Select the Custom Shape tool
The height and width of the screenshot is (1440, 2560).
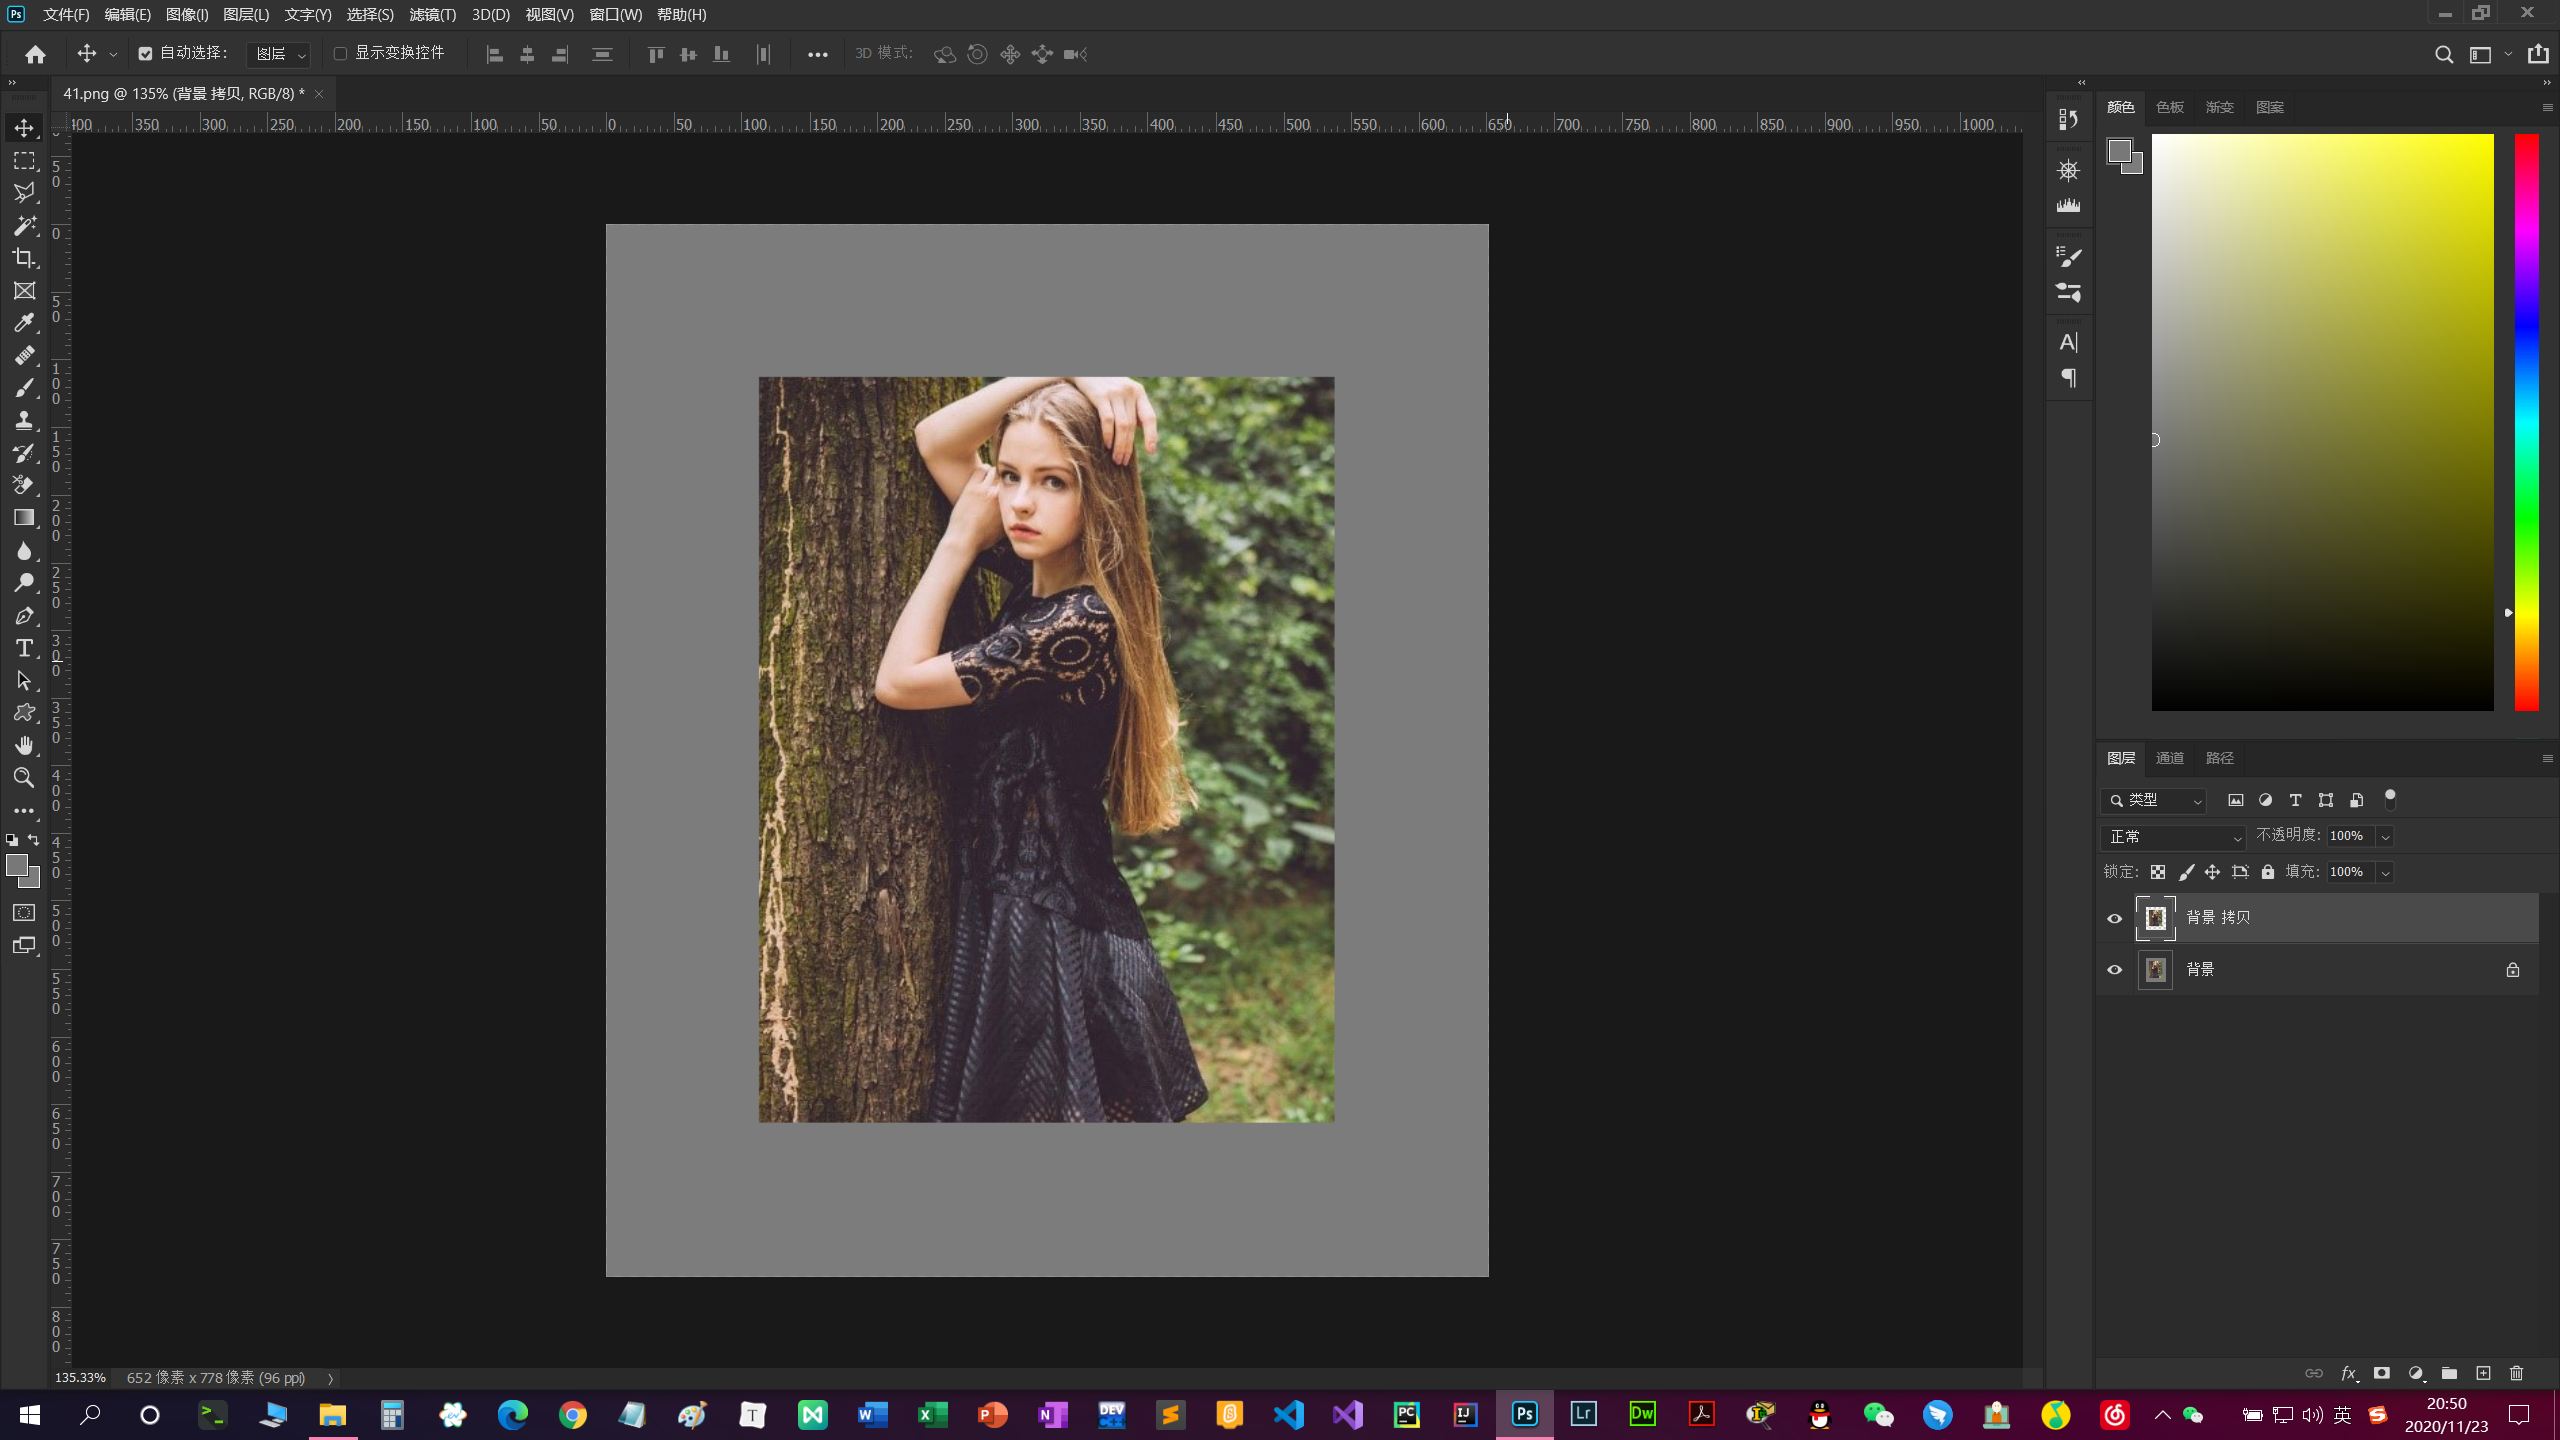pos(24,713)
